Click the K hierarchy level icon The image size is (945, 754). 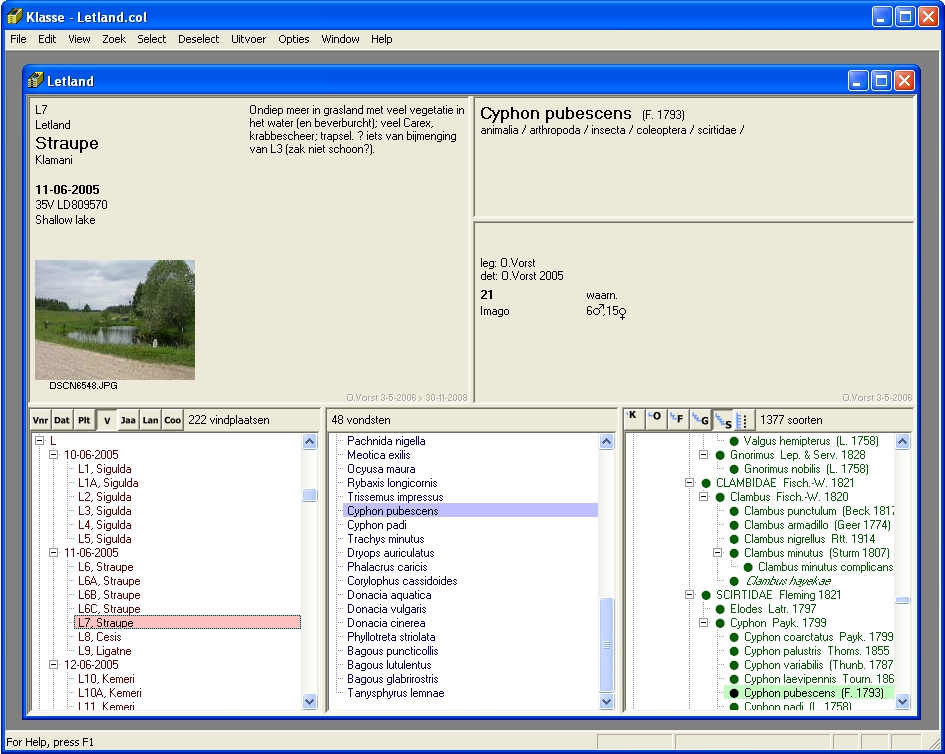point(634,420)
